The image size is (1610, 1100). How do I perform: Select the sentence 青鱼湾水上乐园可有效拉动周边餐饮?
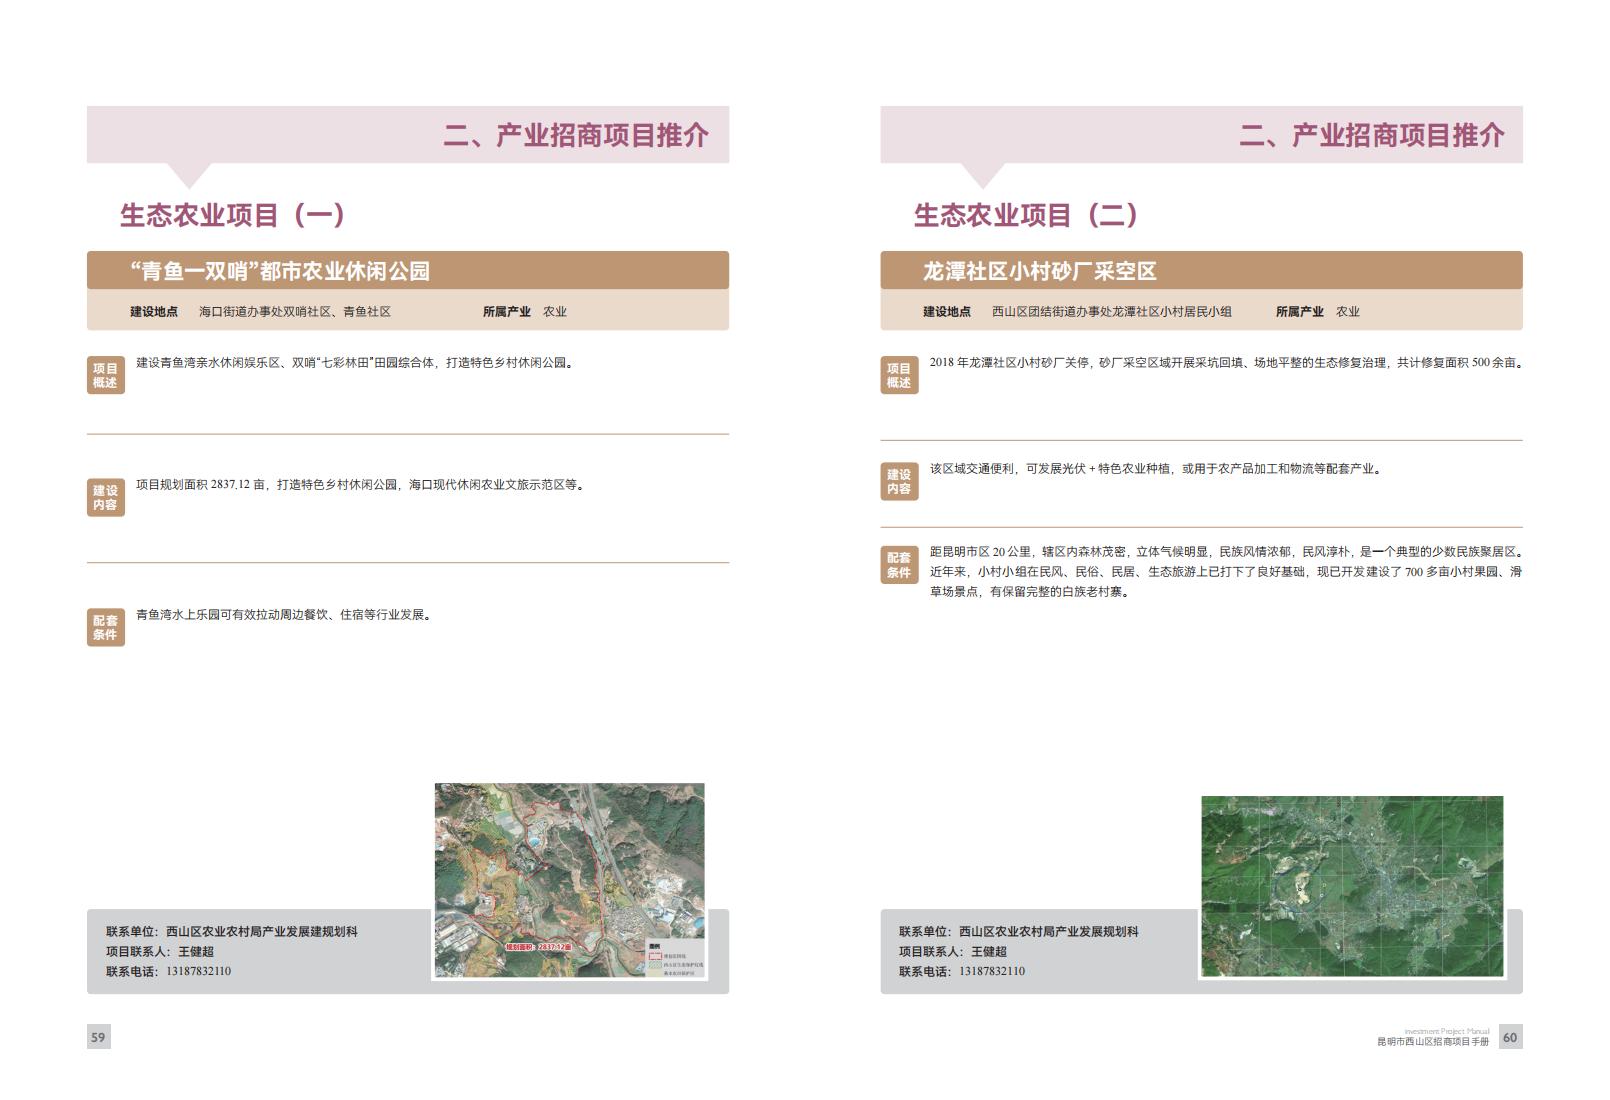pyautogui.click(x=285, y=615)
